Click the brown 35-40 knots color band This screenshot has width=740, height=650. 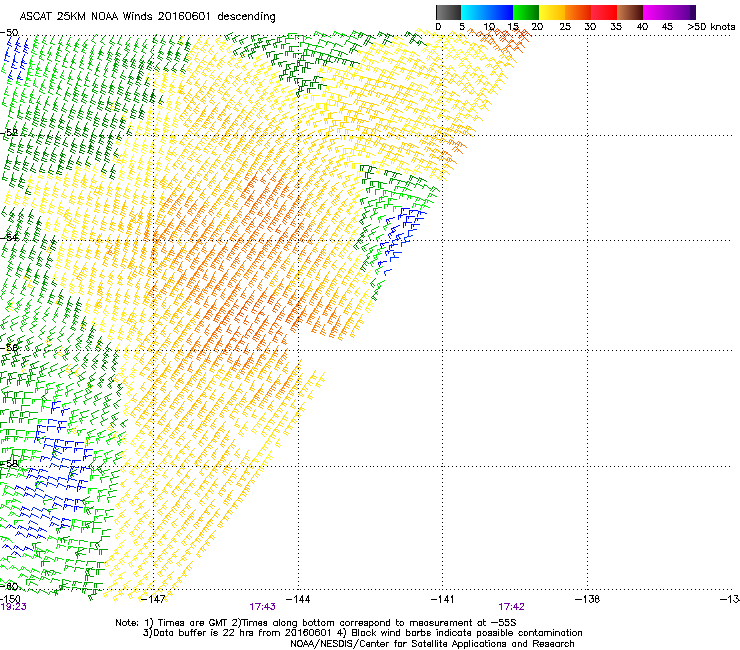click(x=630, y=12)
